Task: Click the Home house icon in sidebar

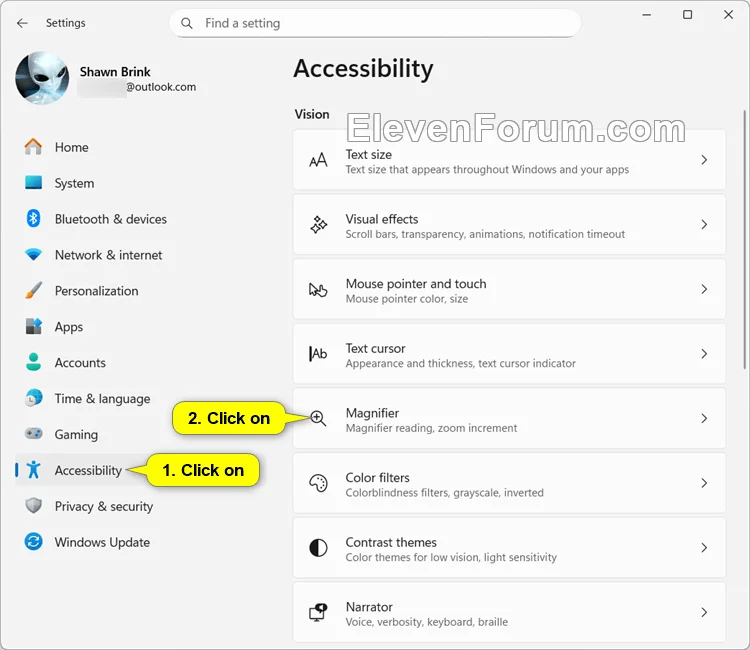Action: click(x=33, y=147)
